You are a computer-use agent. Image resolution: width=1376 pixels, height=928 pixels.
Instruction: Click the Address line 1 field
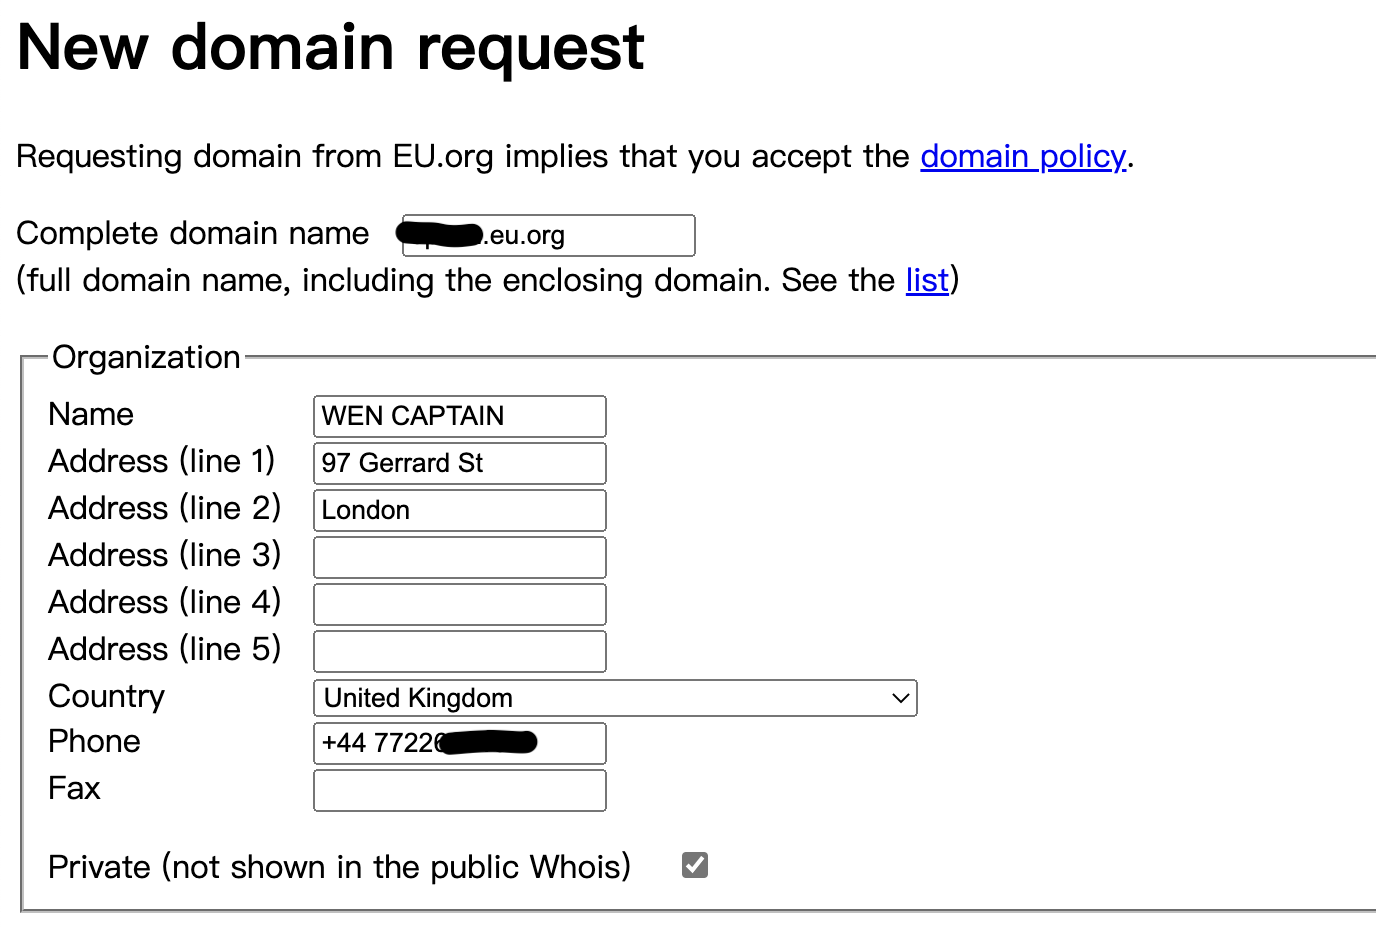click(459, 463)
